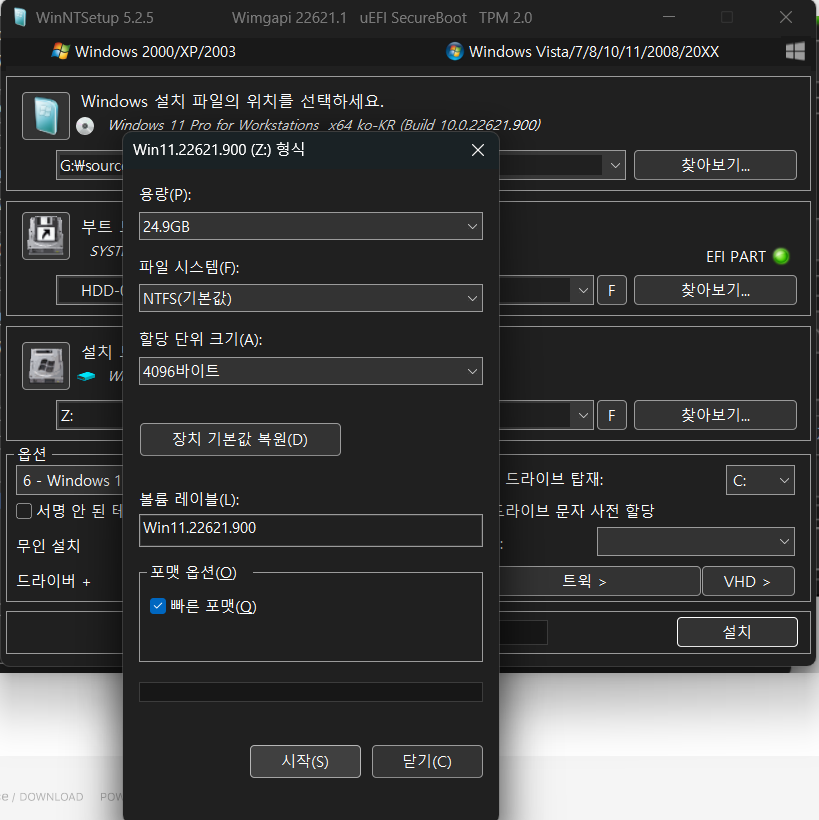Browse for the boot drive location
The height and width of the screenshot is (820, 819).
715,290
